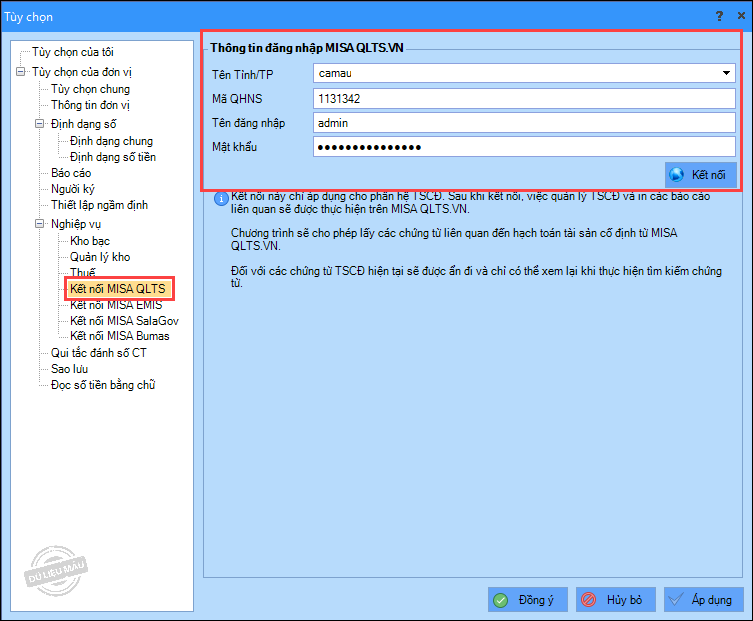753x621 pixels.
Task: Open Thiết lập ngầm định settings
Action: (99, 205)
